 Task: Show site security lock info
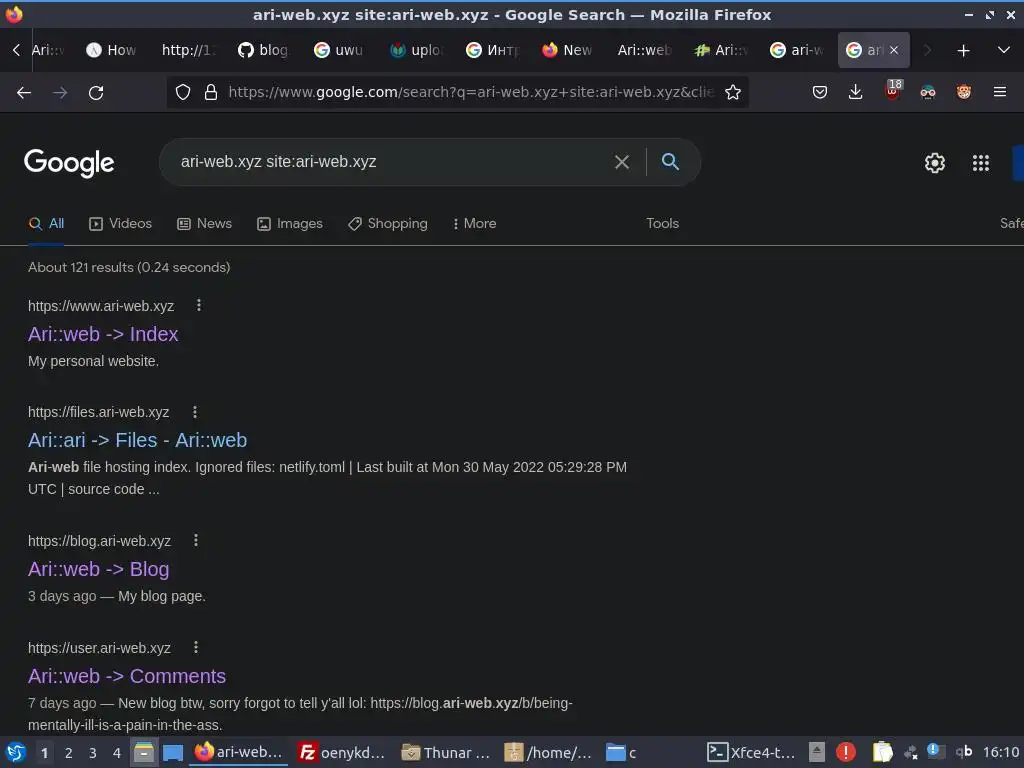(x=210, y=93)
